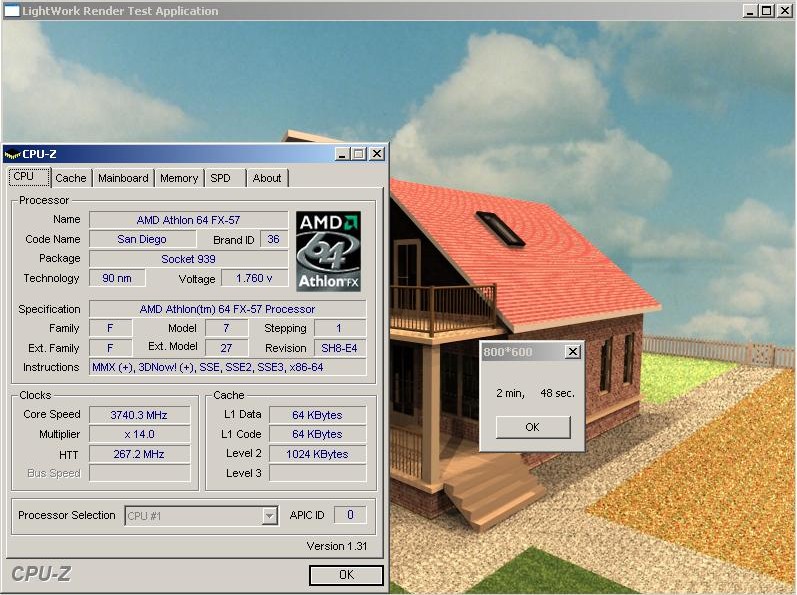Close the LightWork Render Test Application
The image size is (797, 595).
tap(784, 11)
